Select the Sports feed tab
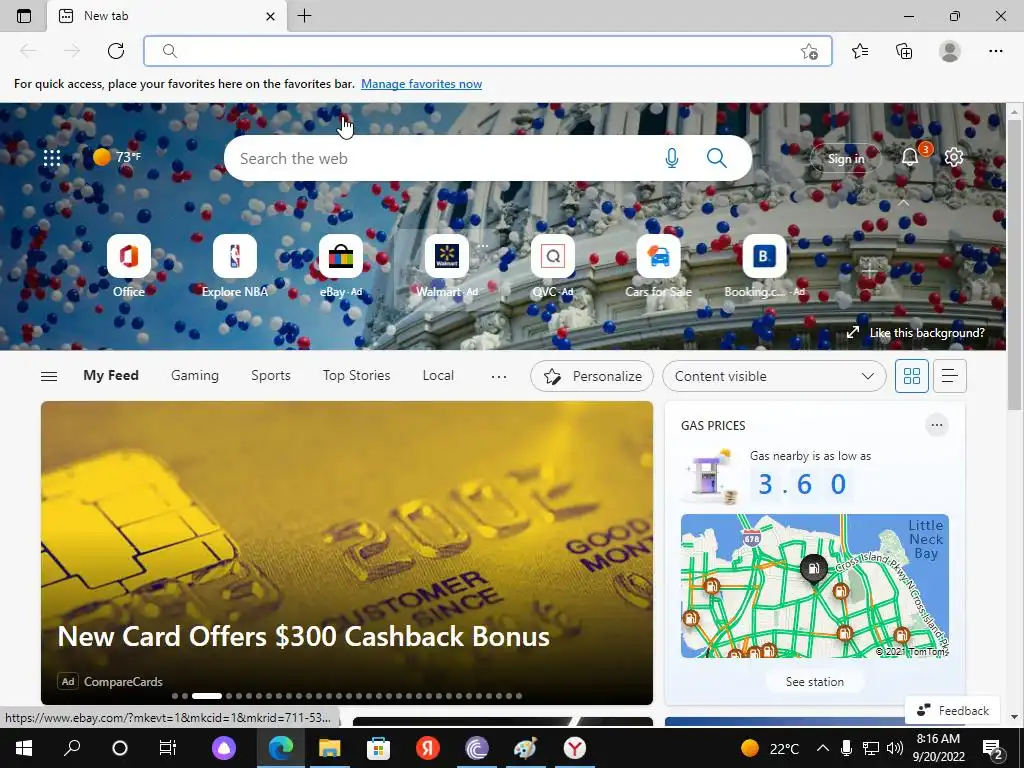Image resolution: width=1024 pixels, height=768 pixels. coord(271,376)
